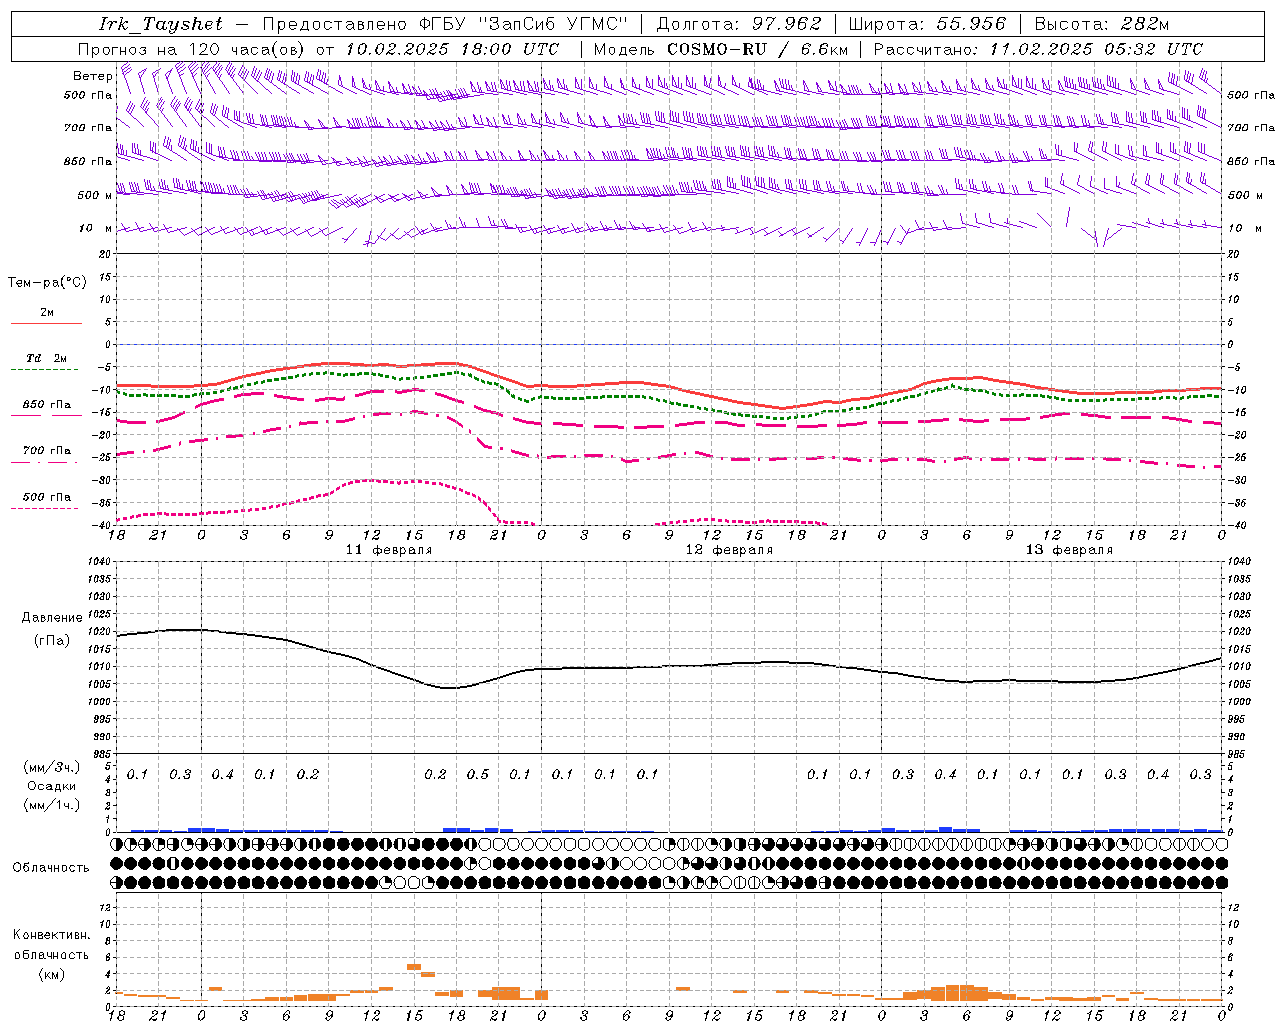Click the dashed line sample under Td 2м
Image resolution: width=1280 pixels, height=1024 pixels.
[x=46, y=370]
